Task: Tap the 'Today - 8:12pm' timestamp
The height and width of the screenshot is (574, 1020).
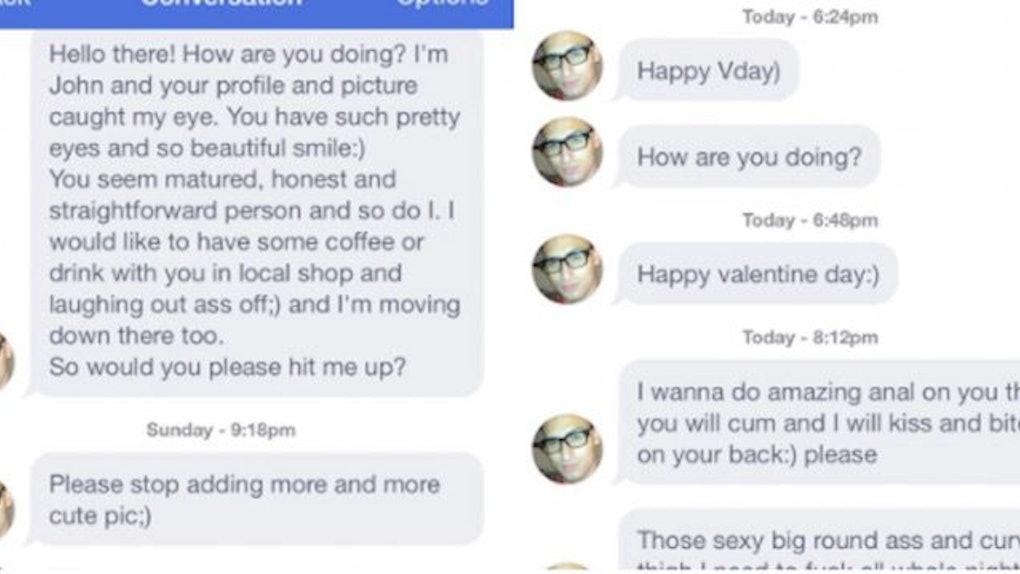Action: click(x=811, y=337)
